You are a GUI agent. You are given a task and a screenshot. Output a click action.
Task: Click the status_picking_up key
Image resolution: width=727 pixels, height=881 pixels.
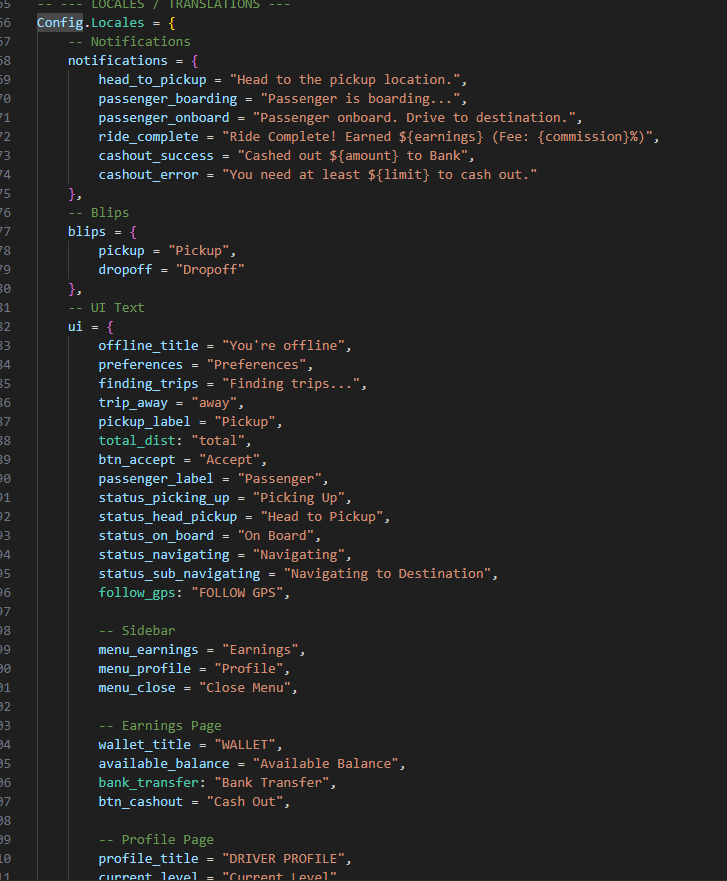164,498
